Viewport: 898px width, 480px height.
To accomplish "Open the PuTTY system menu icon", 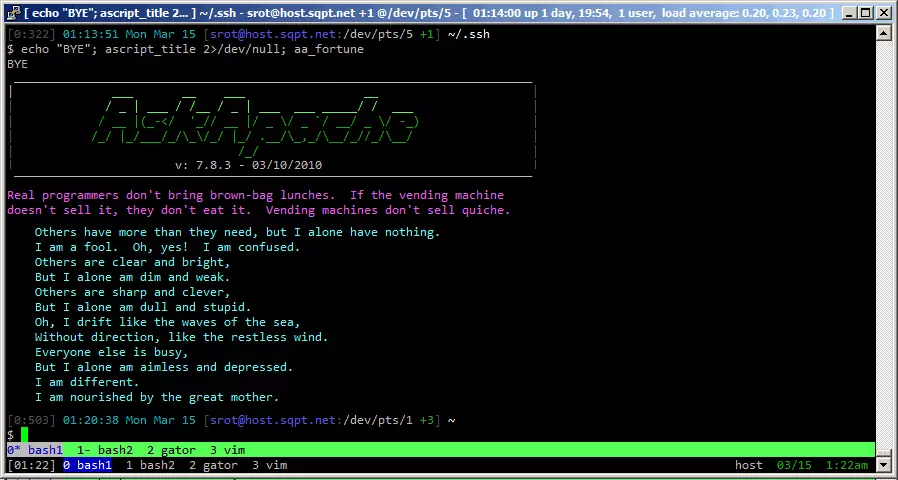I will coord(11,10).
